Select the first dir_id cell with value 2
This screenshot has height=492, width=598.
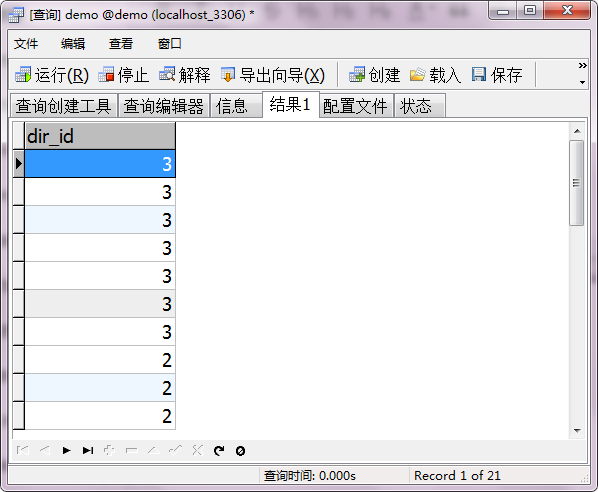(100, 360)
